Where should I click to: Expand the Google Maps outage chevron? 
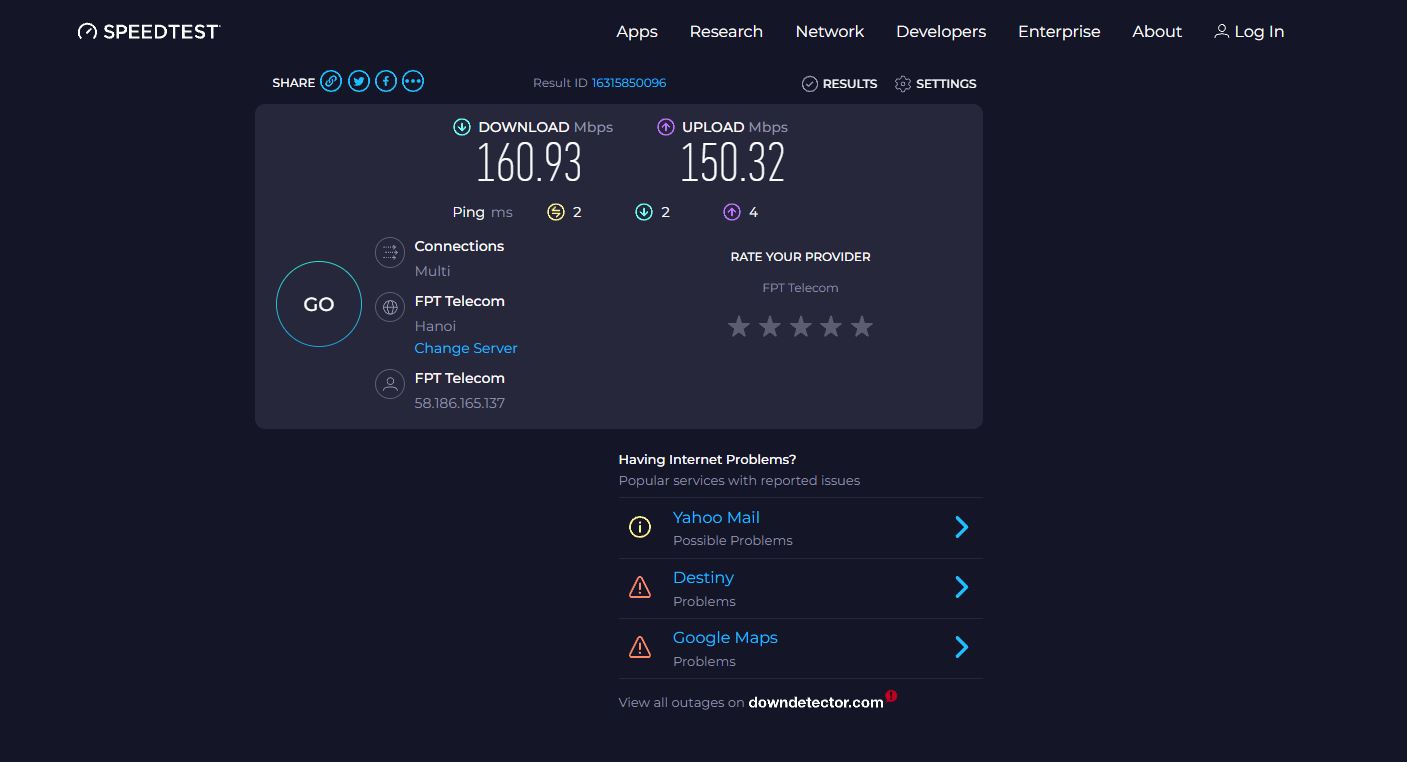(961, 647)
